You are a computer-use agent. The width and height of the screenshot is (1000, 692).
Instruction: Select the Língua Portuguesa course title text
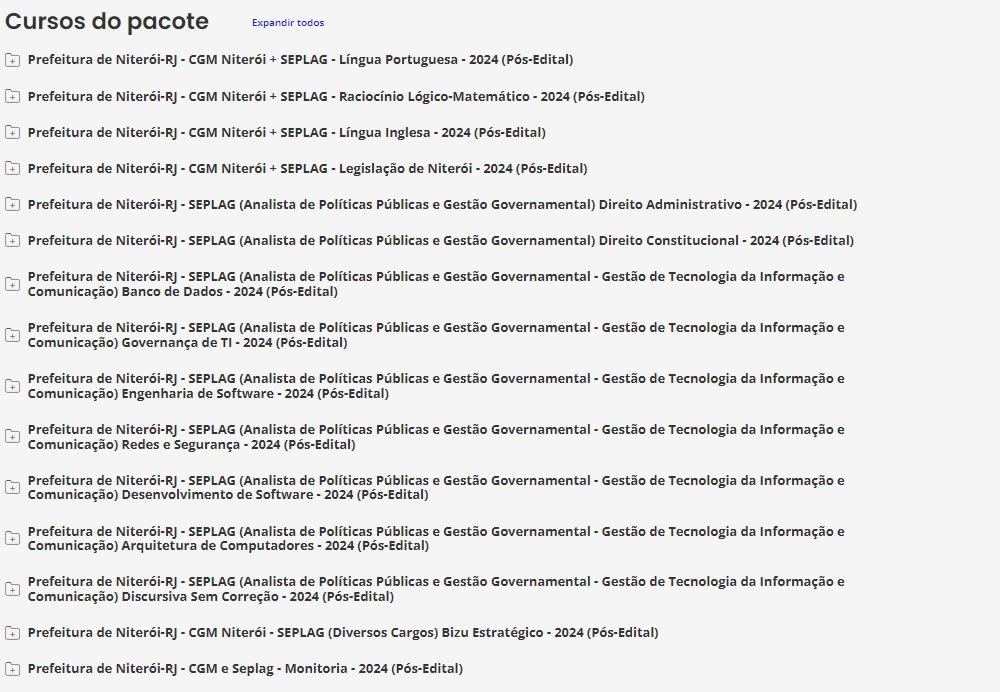coord(300,60)
